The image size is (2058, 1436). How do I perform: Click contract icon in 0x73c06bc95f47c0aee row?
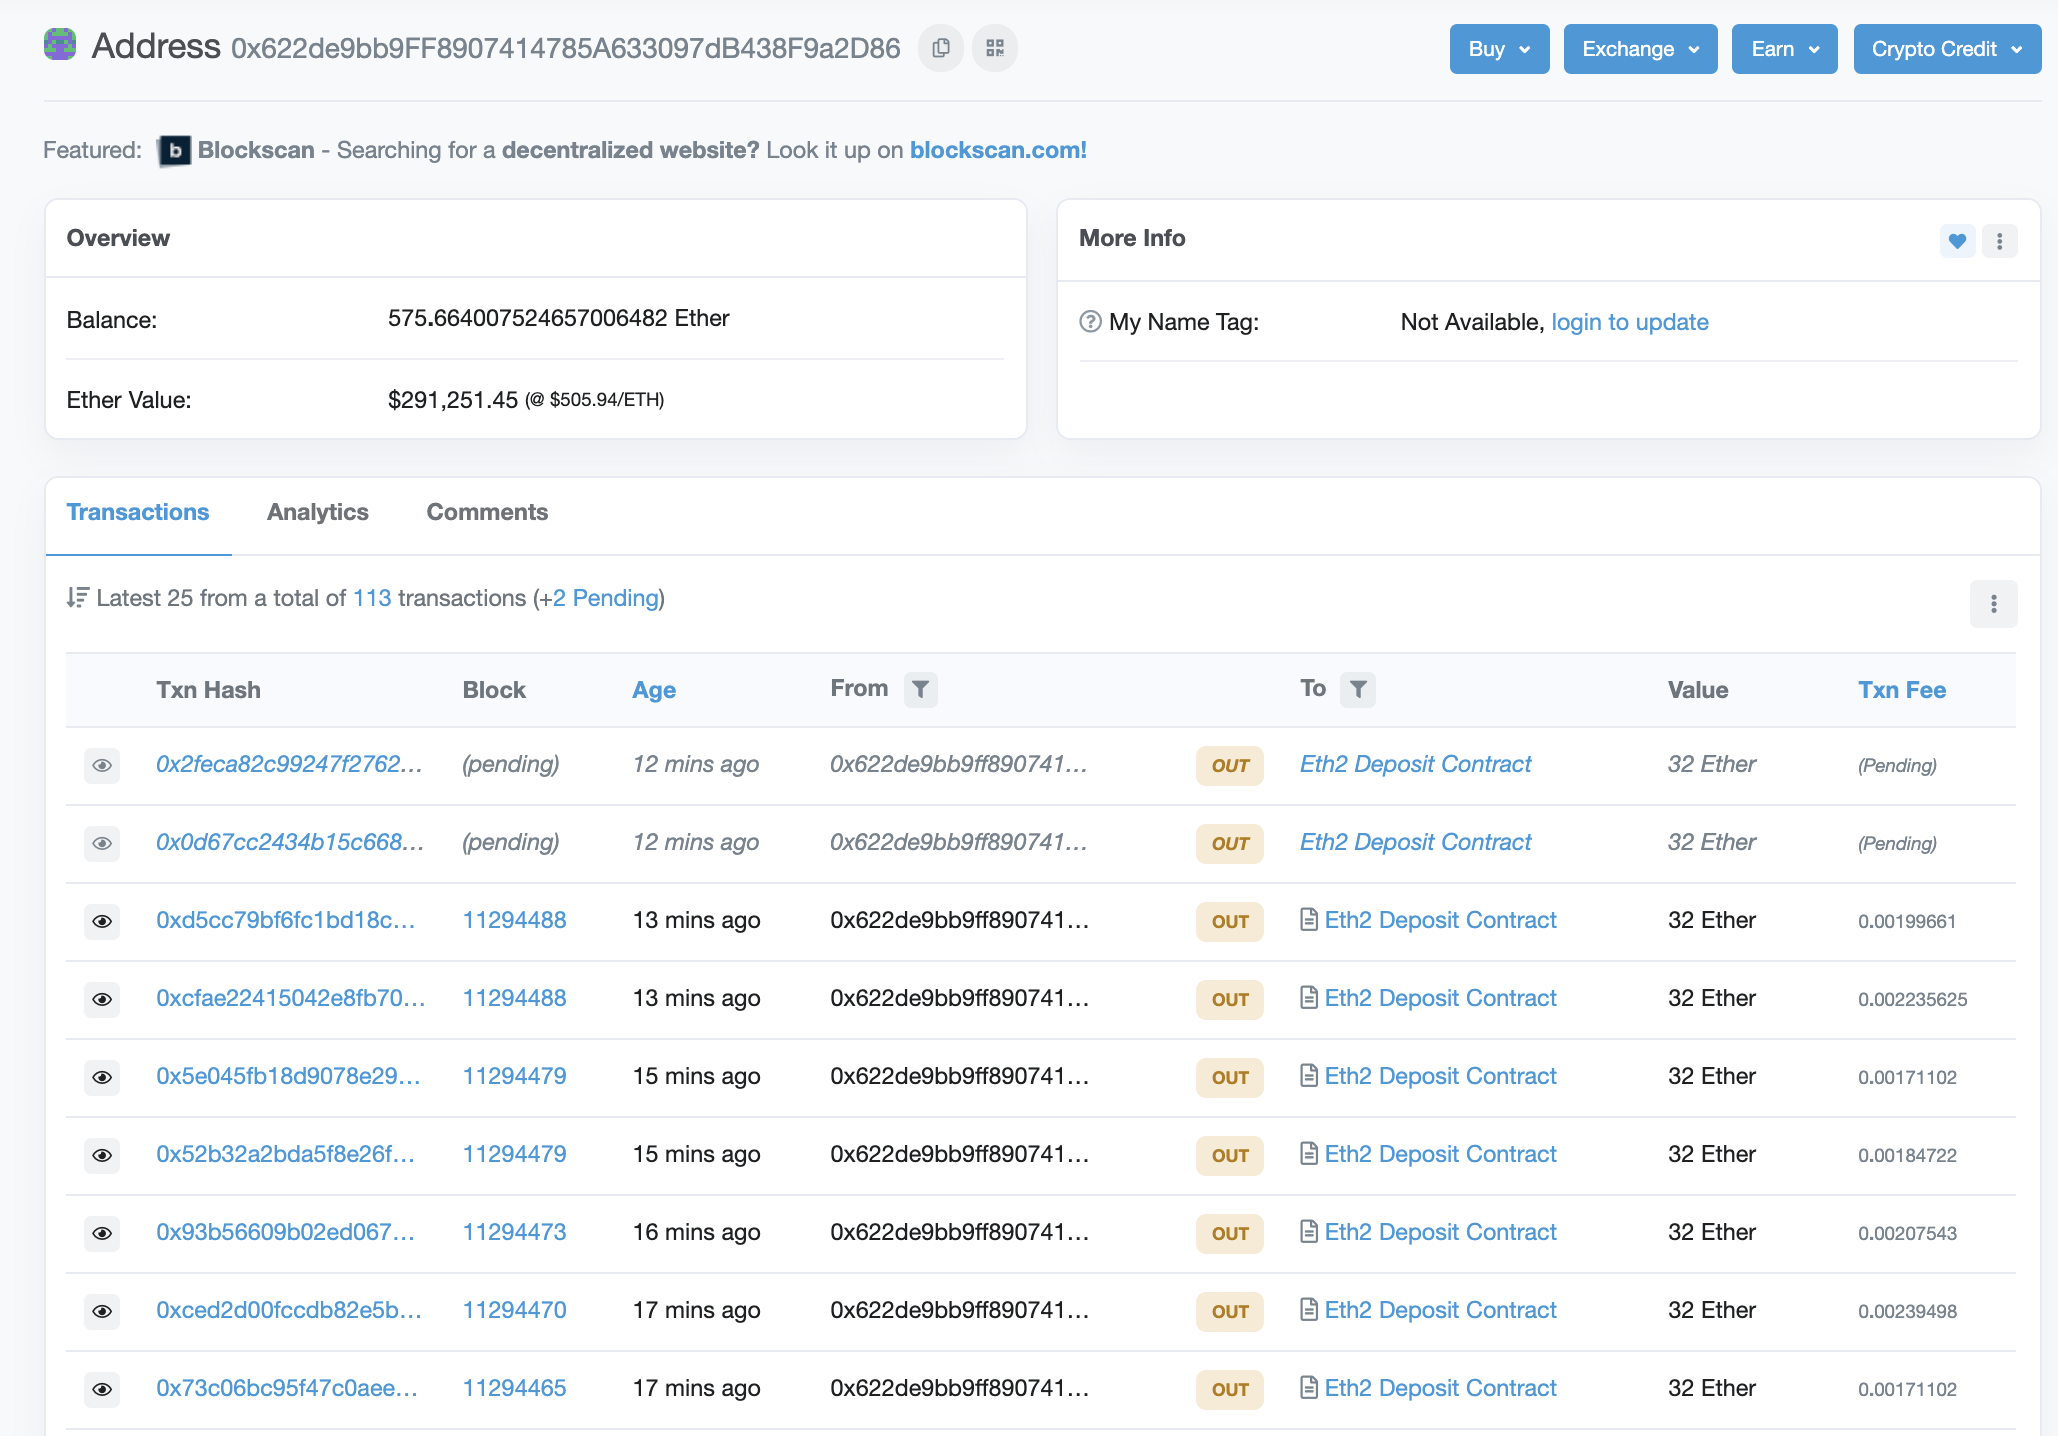click(x=1309, y=1388)
